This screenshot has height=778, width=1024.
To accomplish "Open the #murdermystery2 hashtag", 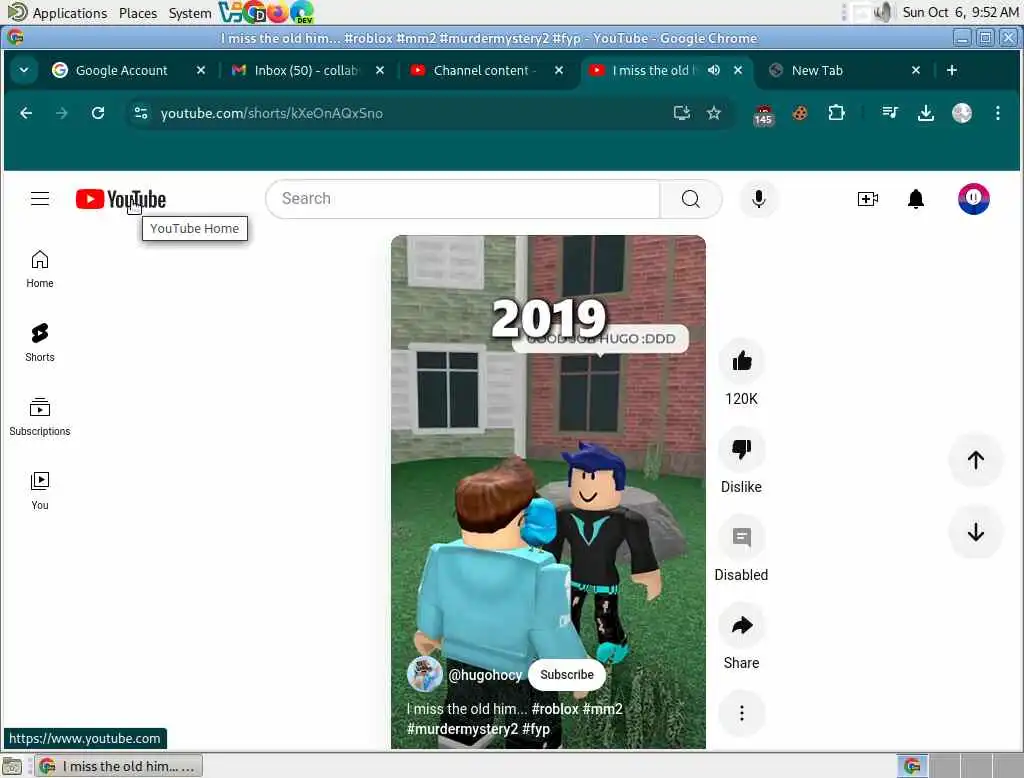I will pyautogui.click(x=462, y=728).
